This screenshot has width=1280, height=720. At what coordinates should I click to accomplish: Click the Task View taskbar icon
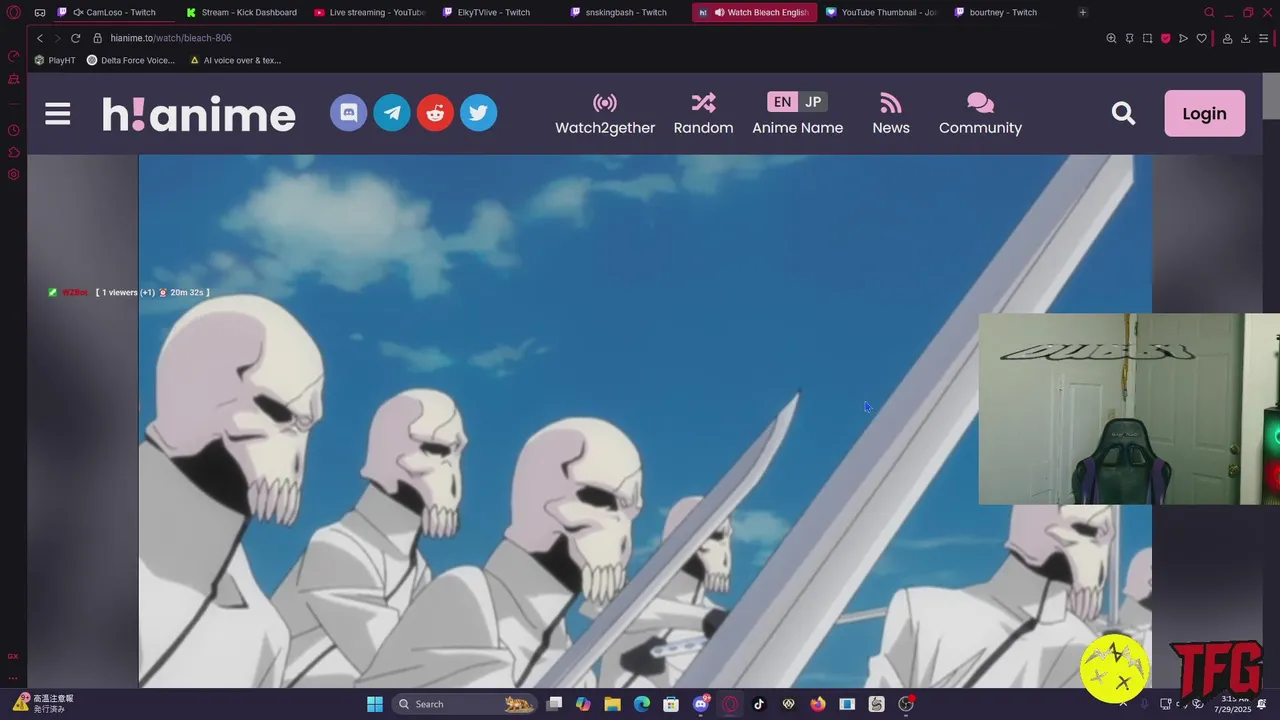click(x=554, y=704)
